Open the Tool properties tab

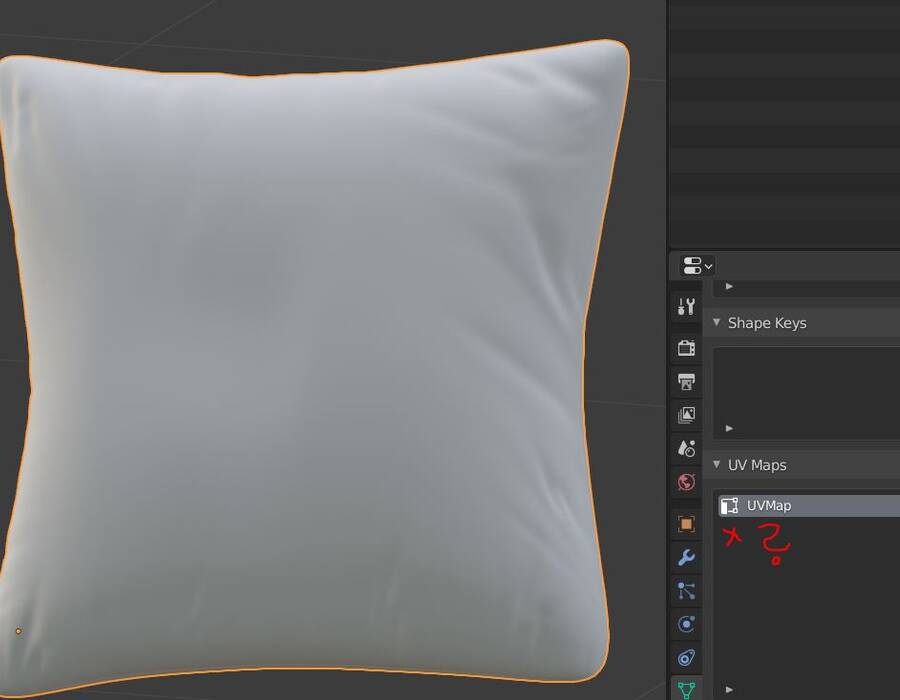point(686,306)
